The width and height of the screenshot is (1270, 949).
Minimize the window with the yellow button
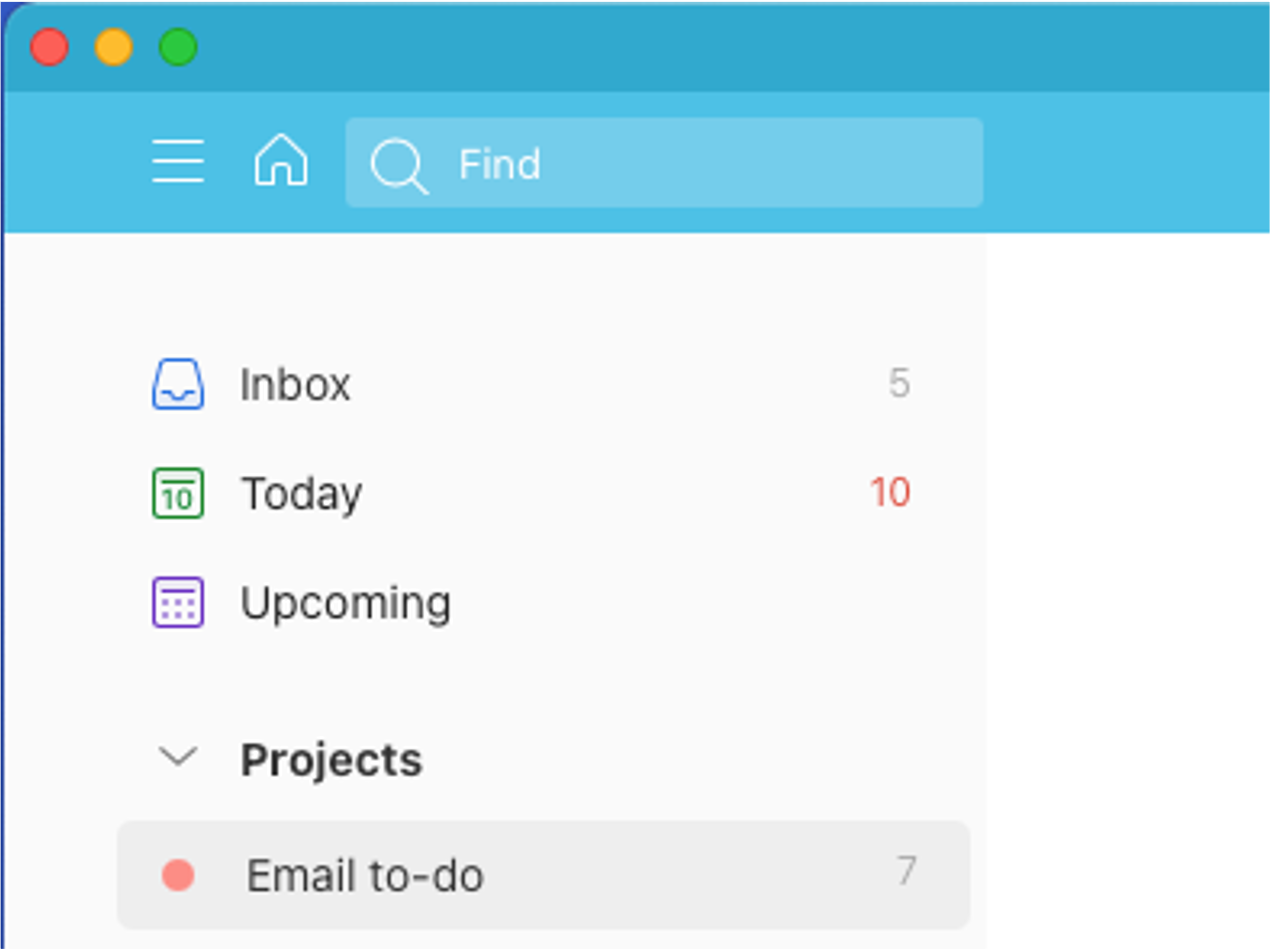coord(114,47)
